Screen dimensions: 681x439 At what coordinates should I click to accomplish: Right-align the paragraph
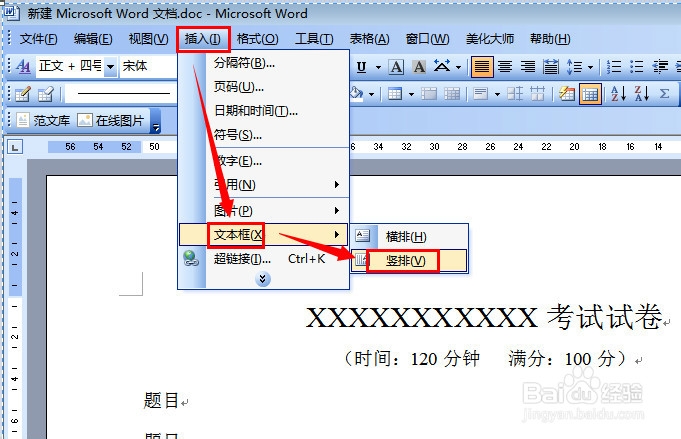[528, 67]
